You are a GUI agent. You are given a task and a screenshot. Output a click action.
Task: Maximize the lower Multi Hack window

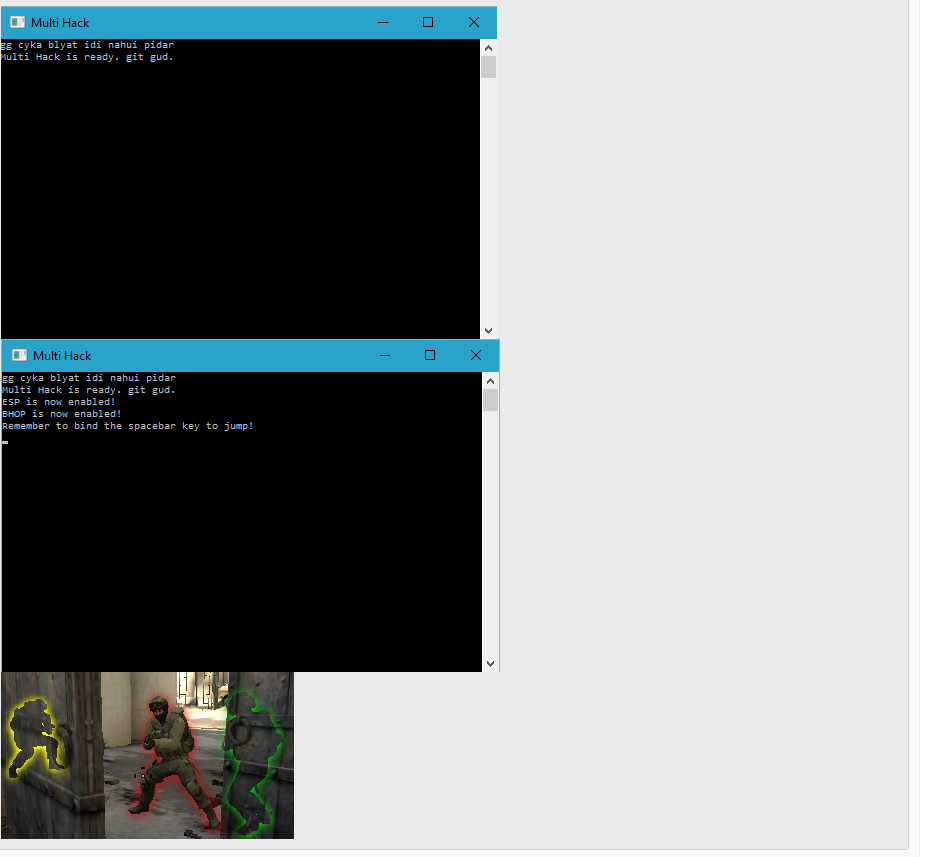tap(430, 355)
